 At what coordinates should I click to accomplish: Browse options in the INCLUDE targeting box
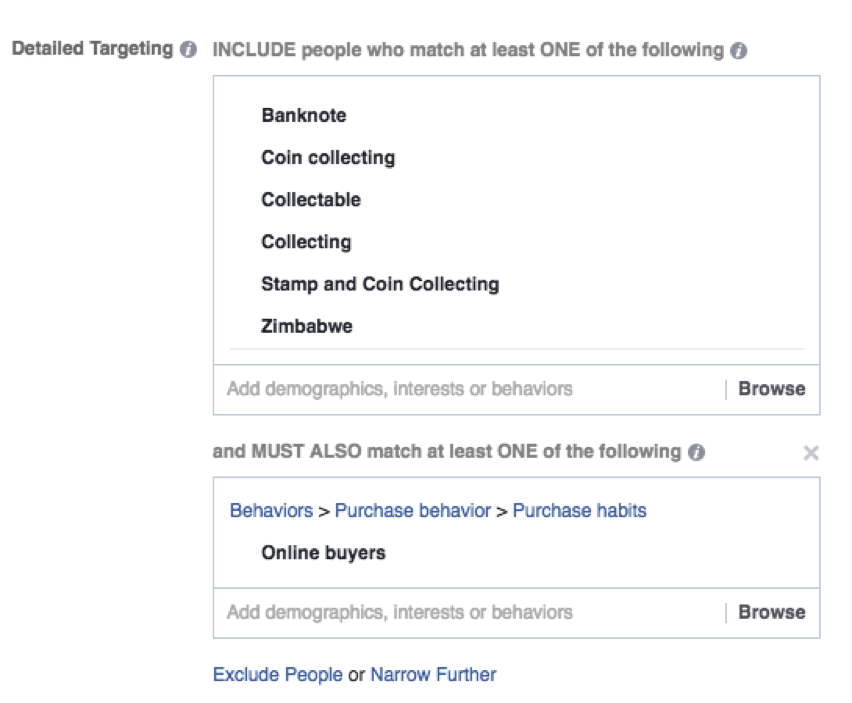771,389
